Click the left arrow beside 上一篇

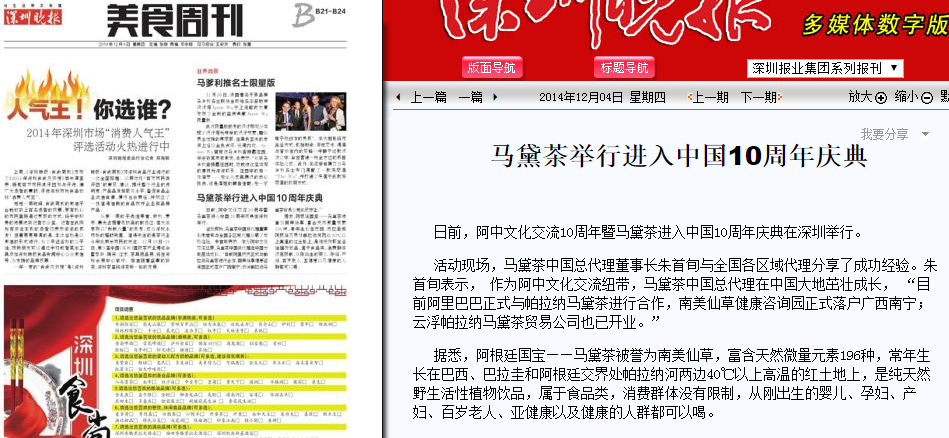398,97
